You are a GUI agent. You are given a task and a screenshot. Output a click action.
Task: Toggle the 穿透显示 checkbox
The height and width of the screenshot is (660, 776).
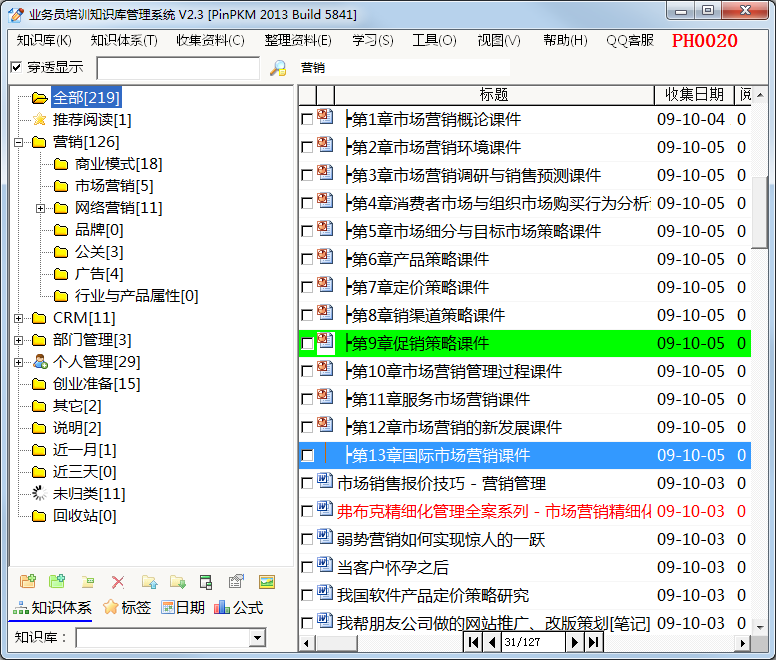coord(16,68)
